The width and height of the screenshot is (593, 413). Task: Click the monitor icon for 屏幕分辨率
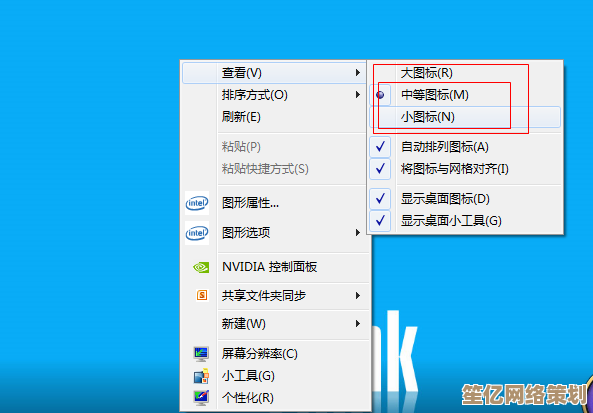coord(201,354)
